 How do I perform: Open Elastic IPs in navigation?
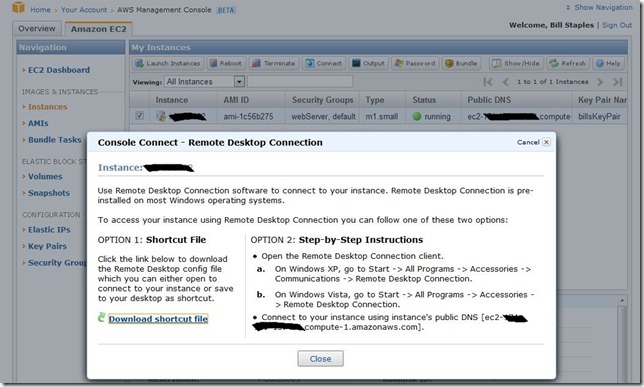pos(49,230)
